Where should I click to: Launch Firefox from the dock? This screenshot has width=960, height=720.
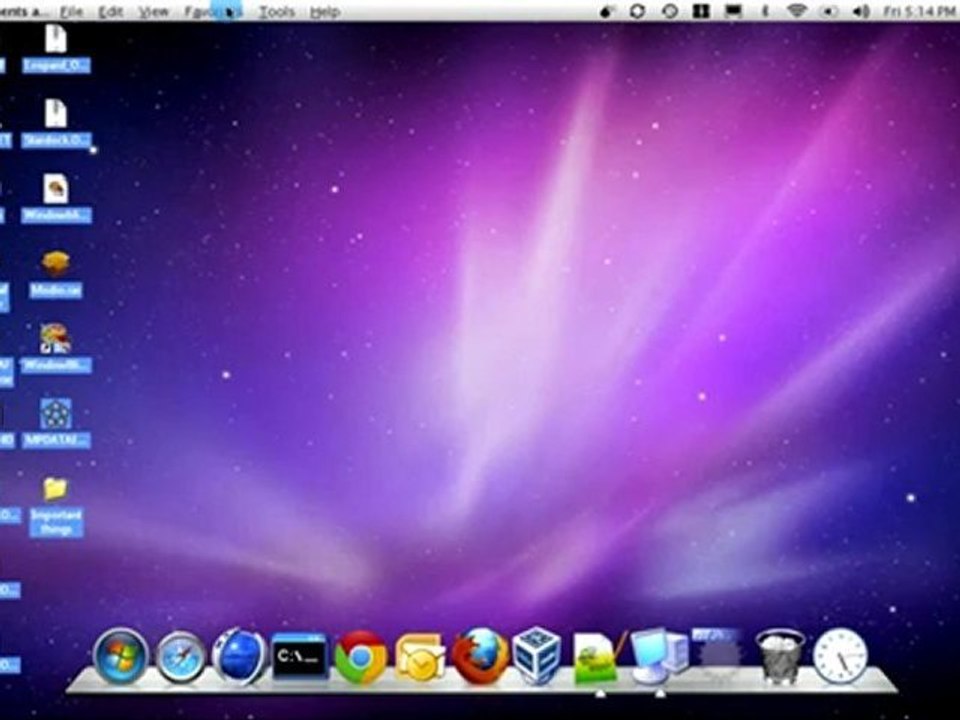[481, 656]
